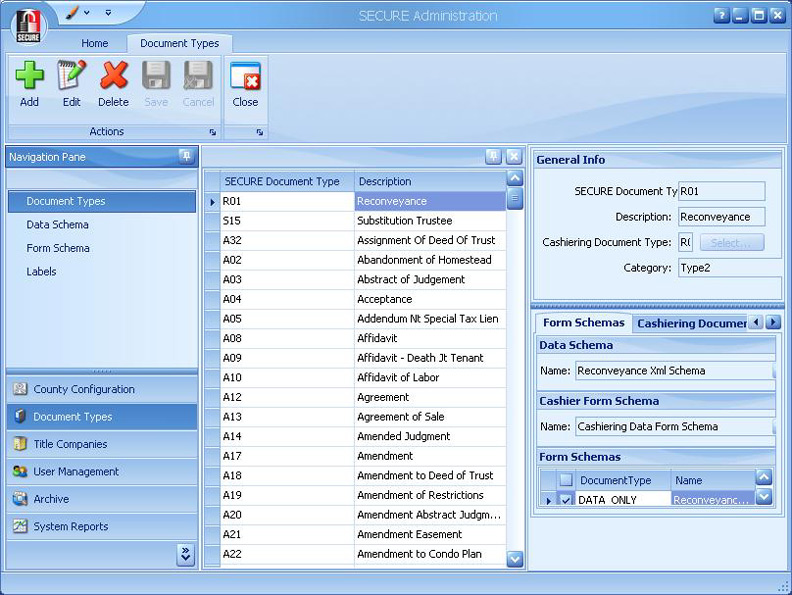Toggle the Form Schemas header select-all checkbox
The height and width of the screenshot is (595, 792).
566,480
